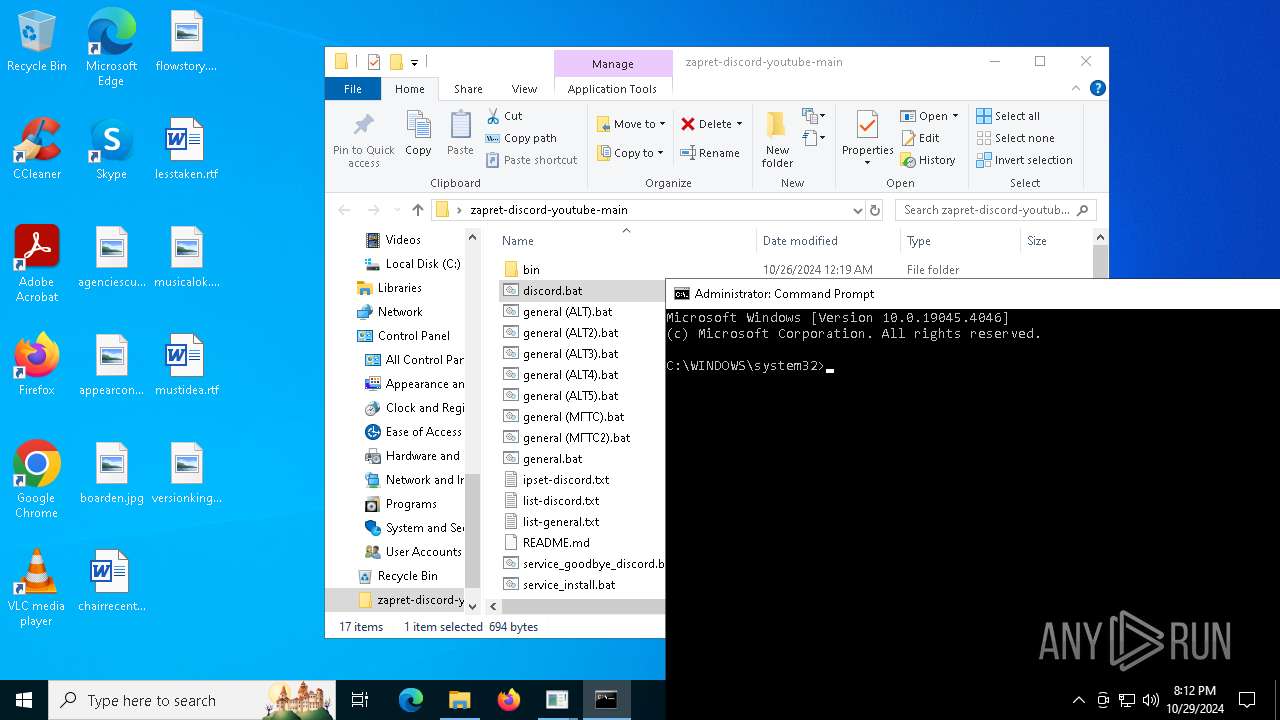This screenshot has width=1280, height=720.
Task: Open Quick Access Toolbar customize dropdown
Action: coord(414,62)
